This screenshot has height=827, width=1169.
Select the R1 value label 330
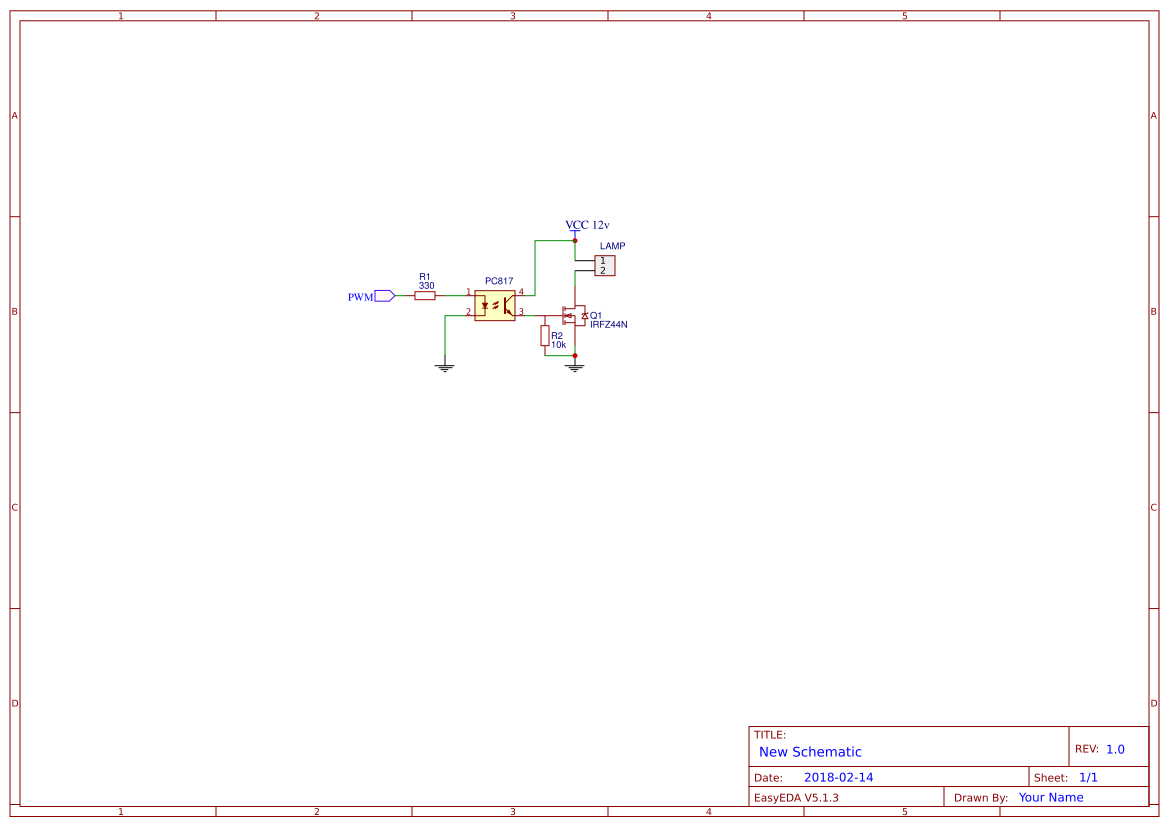pos(426,285)
